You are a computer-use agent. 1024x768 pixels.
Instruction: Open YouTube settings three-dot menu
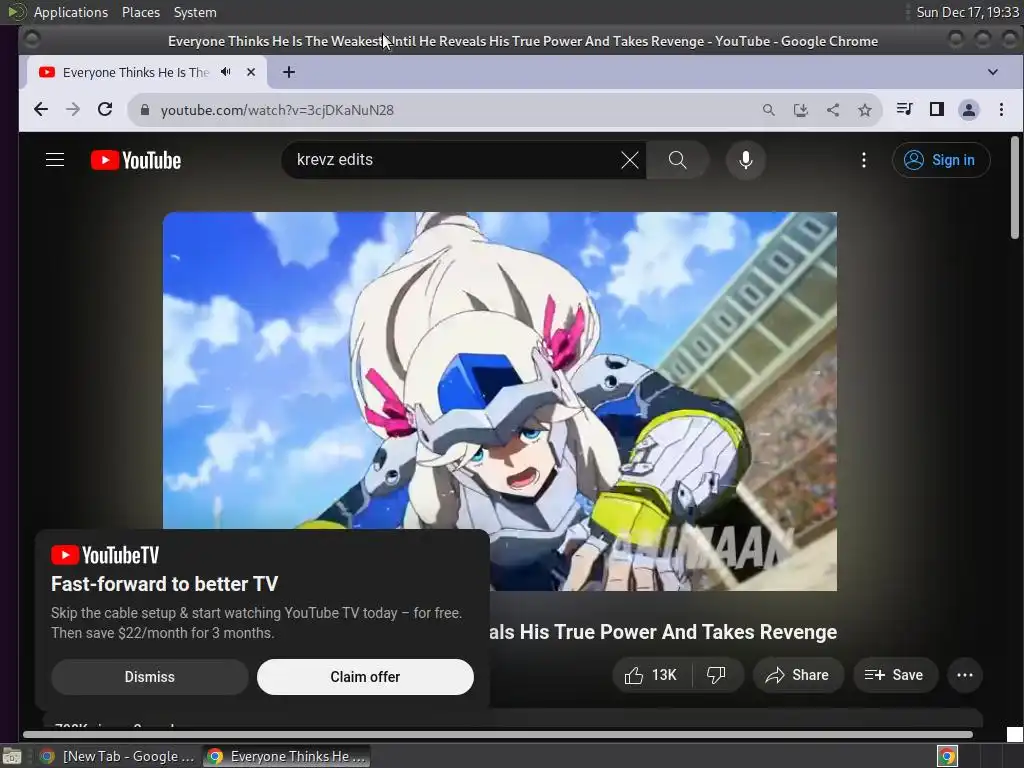point(864,160)
